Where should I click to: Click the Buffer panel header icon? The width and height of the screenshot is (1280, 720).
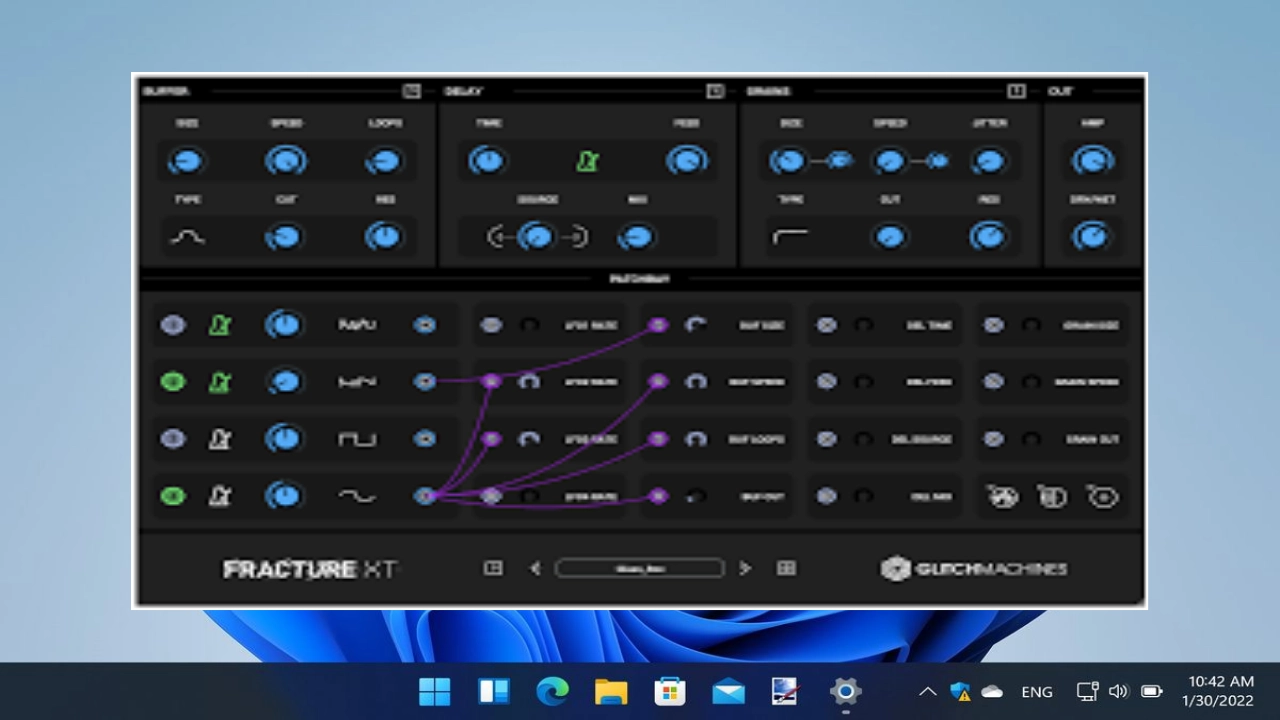(411, 91)
